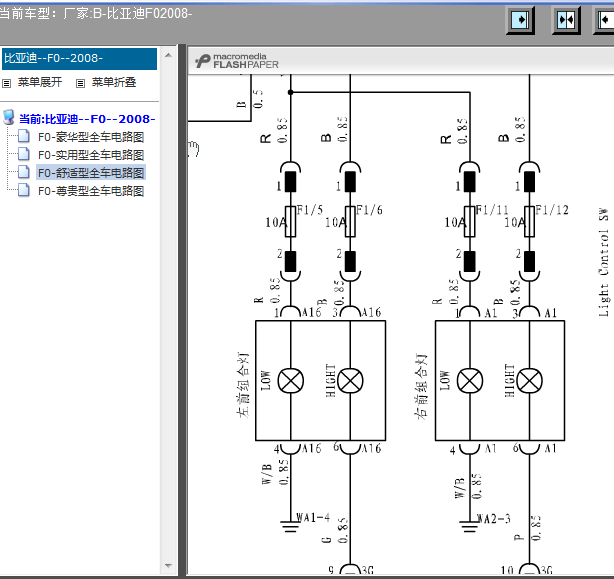Open F0-尊贵型全车电路图 document

pyautogui.click(x=91, y=191)
